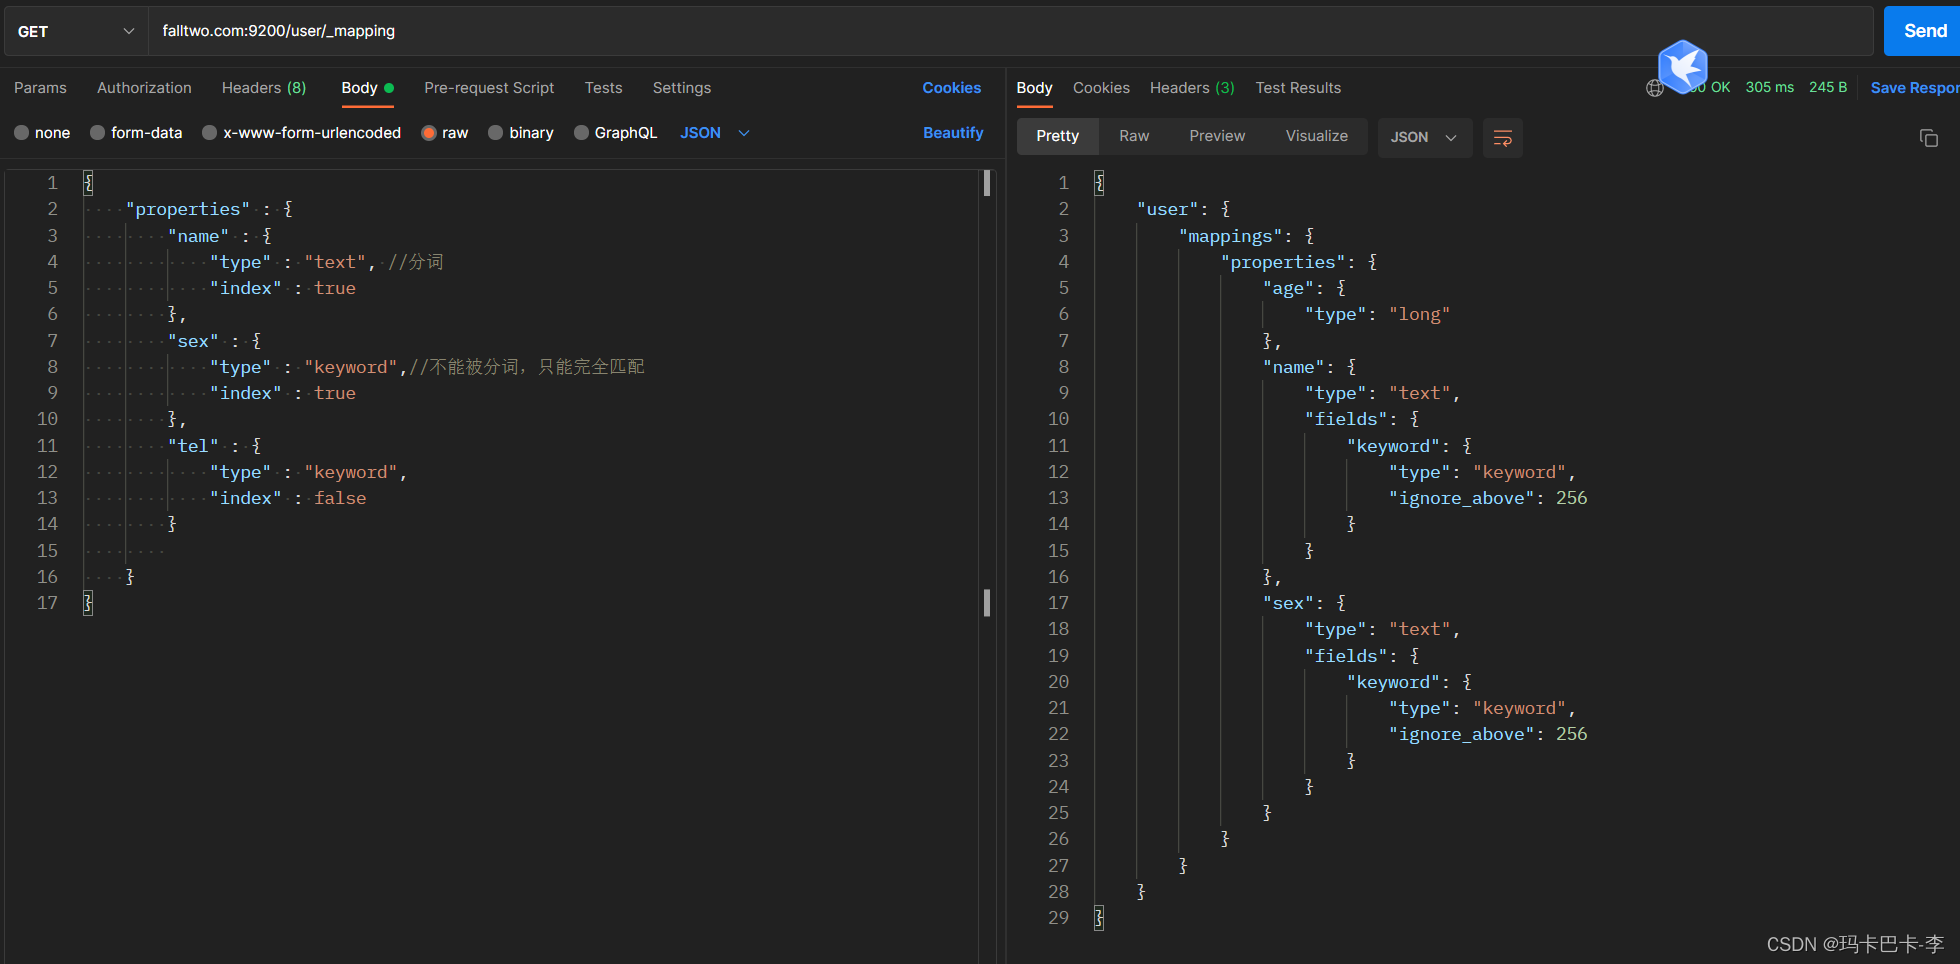The height and width of the screenshot is (964, 1960).
Task: Click the blue bird floating icon
Action: click(x=1683, y=66)
